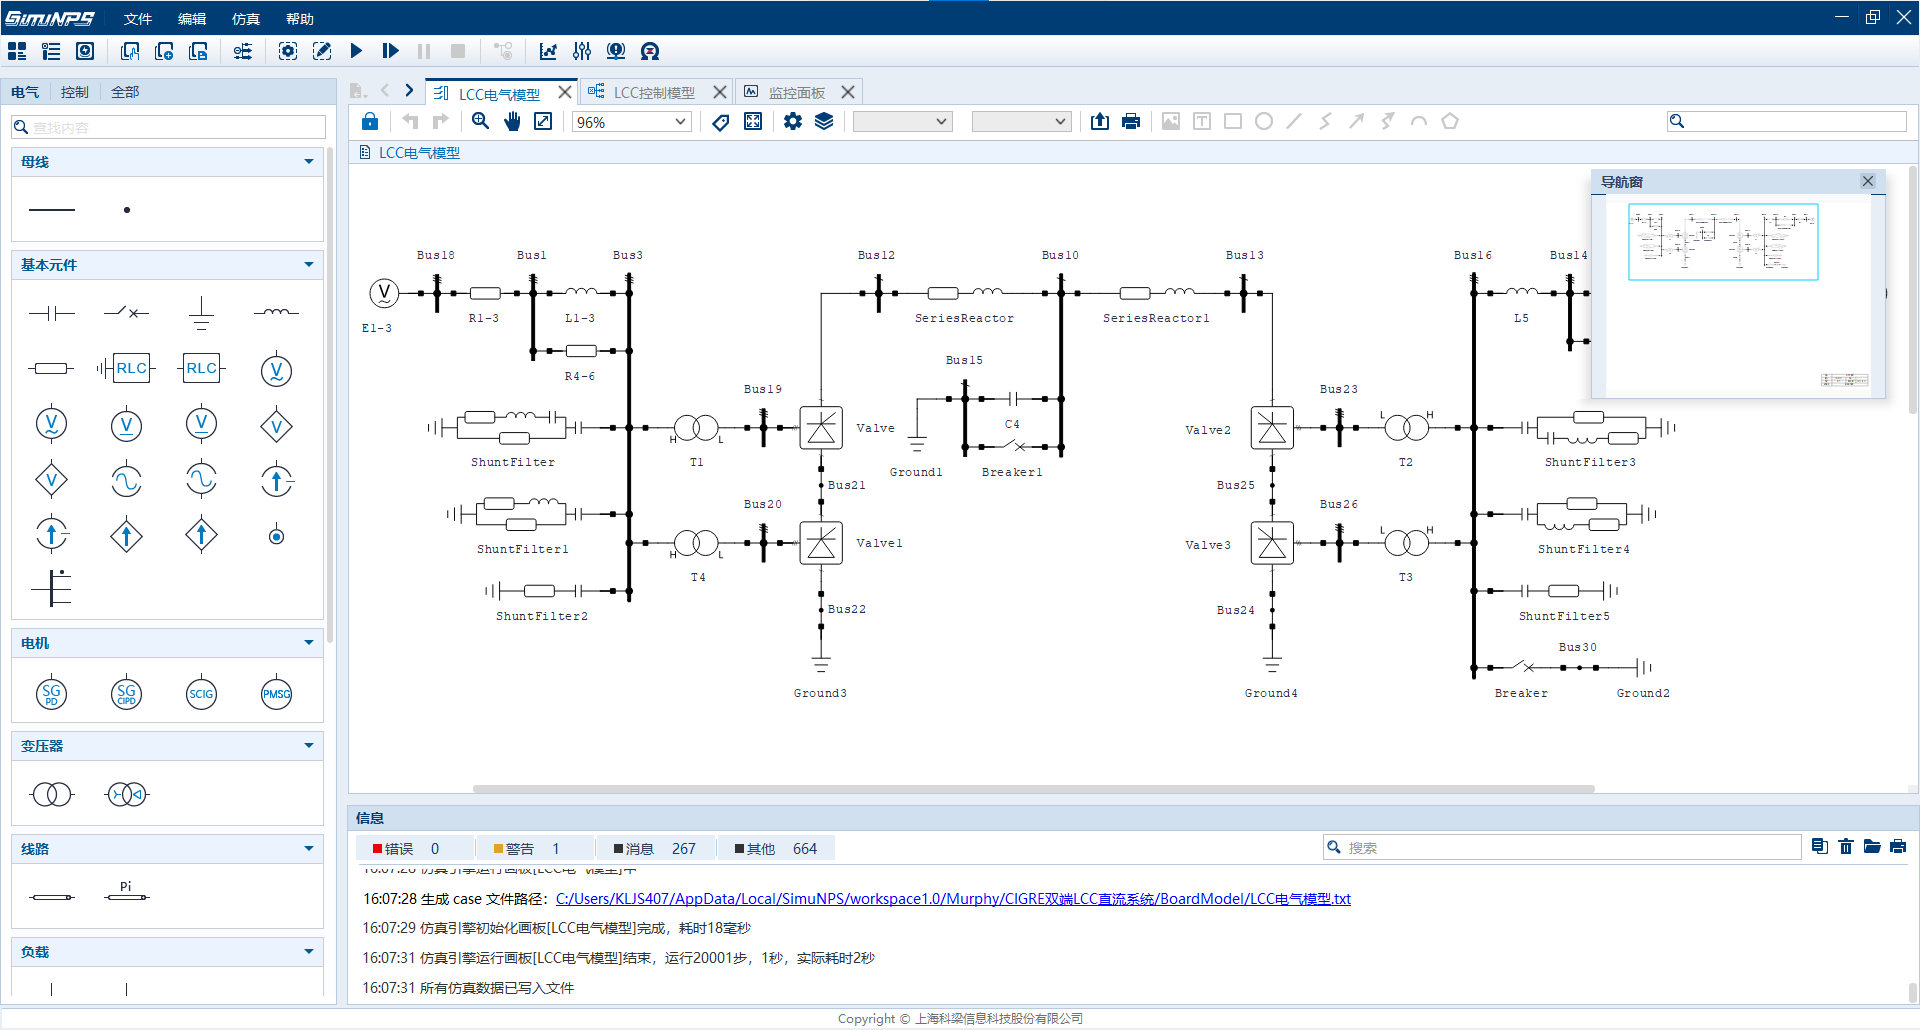
Task: Pick the capacitor element from the palette
Action: [x=52, y=313]
